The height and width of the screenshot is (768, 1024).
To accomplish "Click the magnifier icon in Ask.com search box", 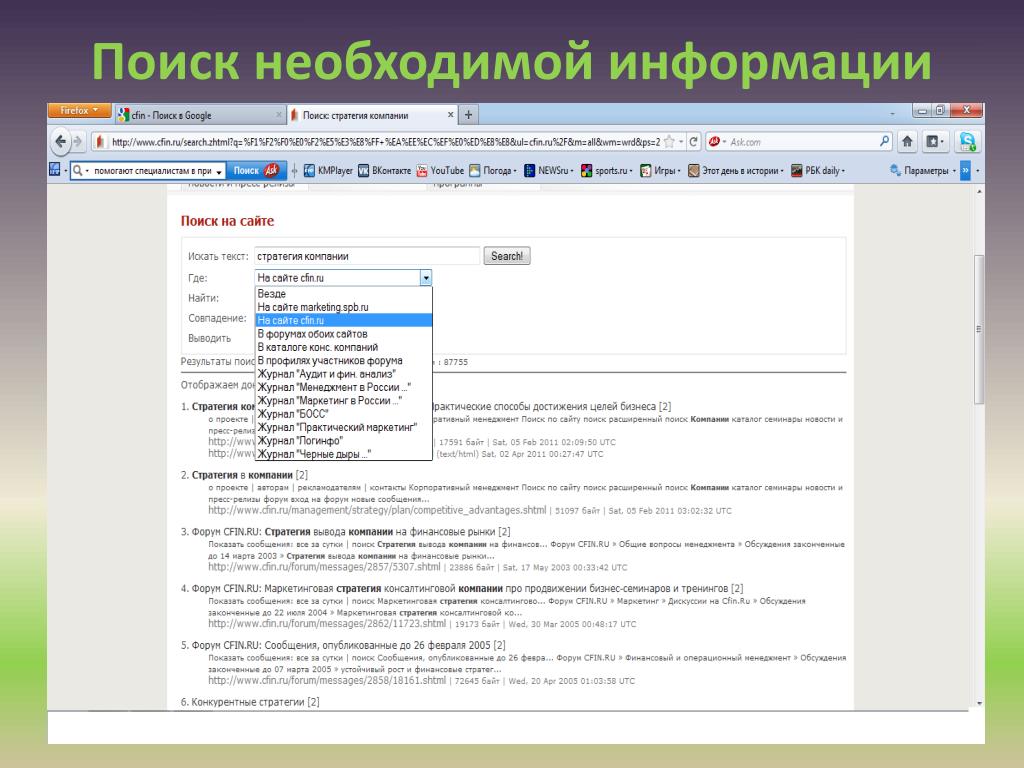I will coord(884,141).
